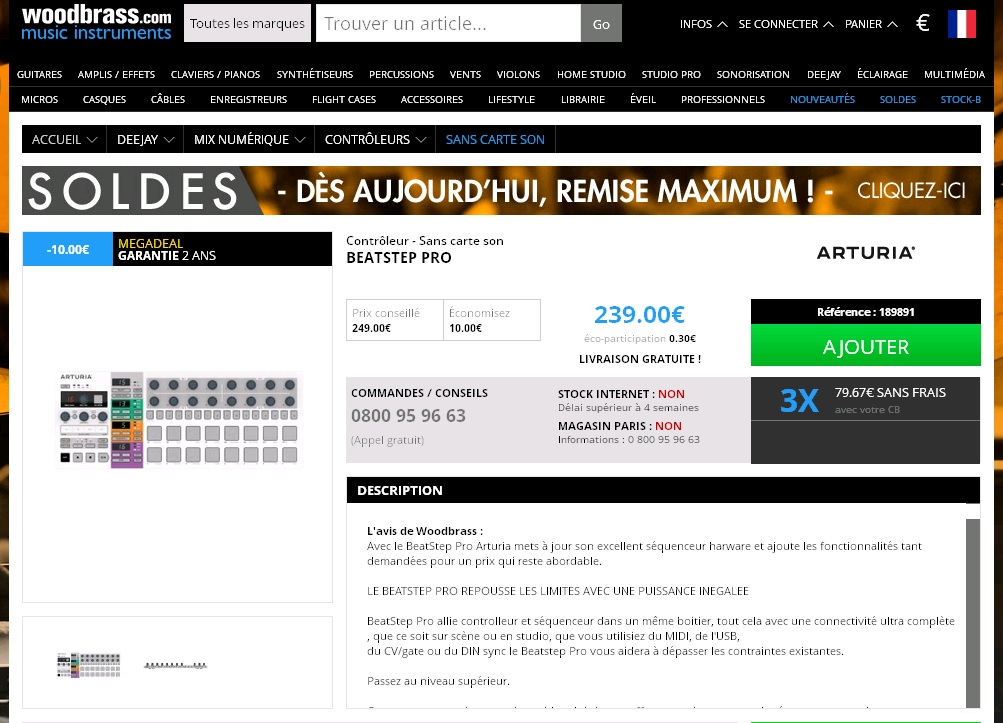Click SANS CARTE SON breadcrumb

tap(495, 139)
